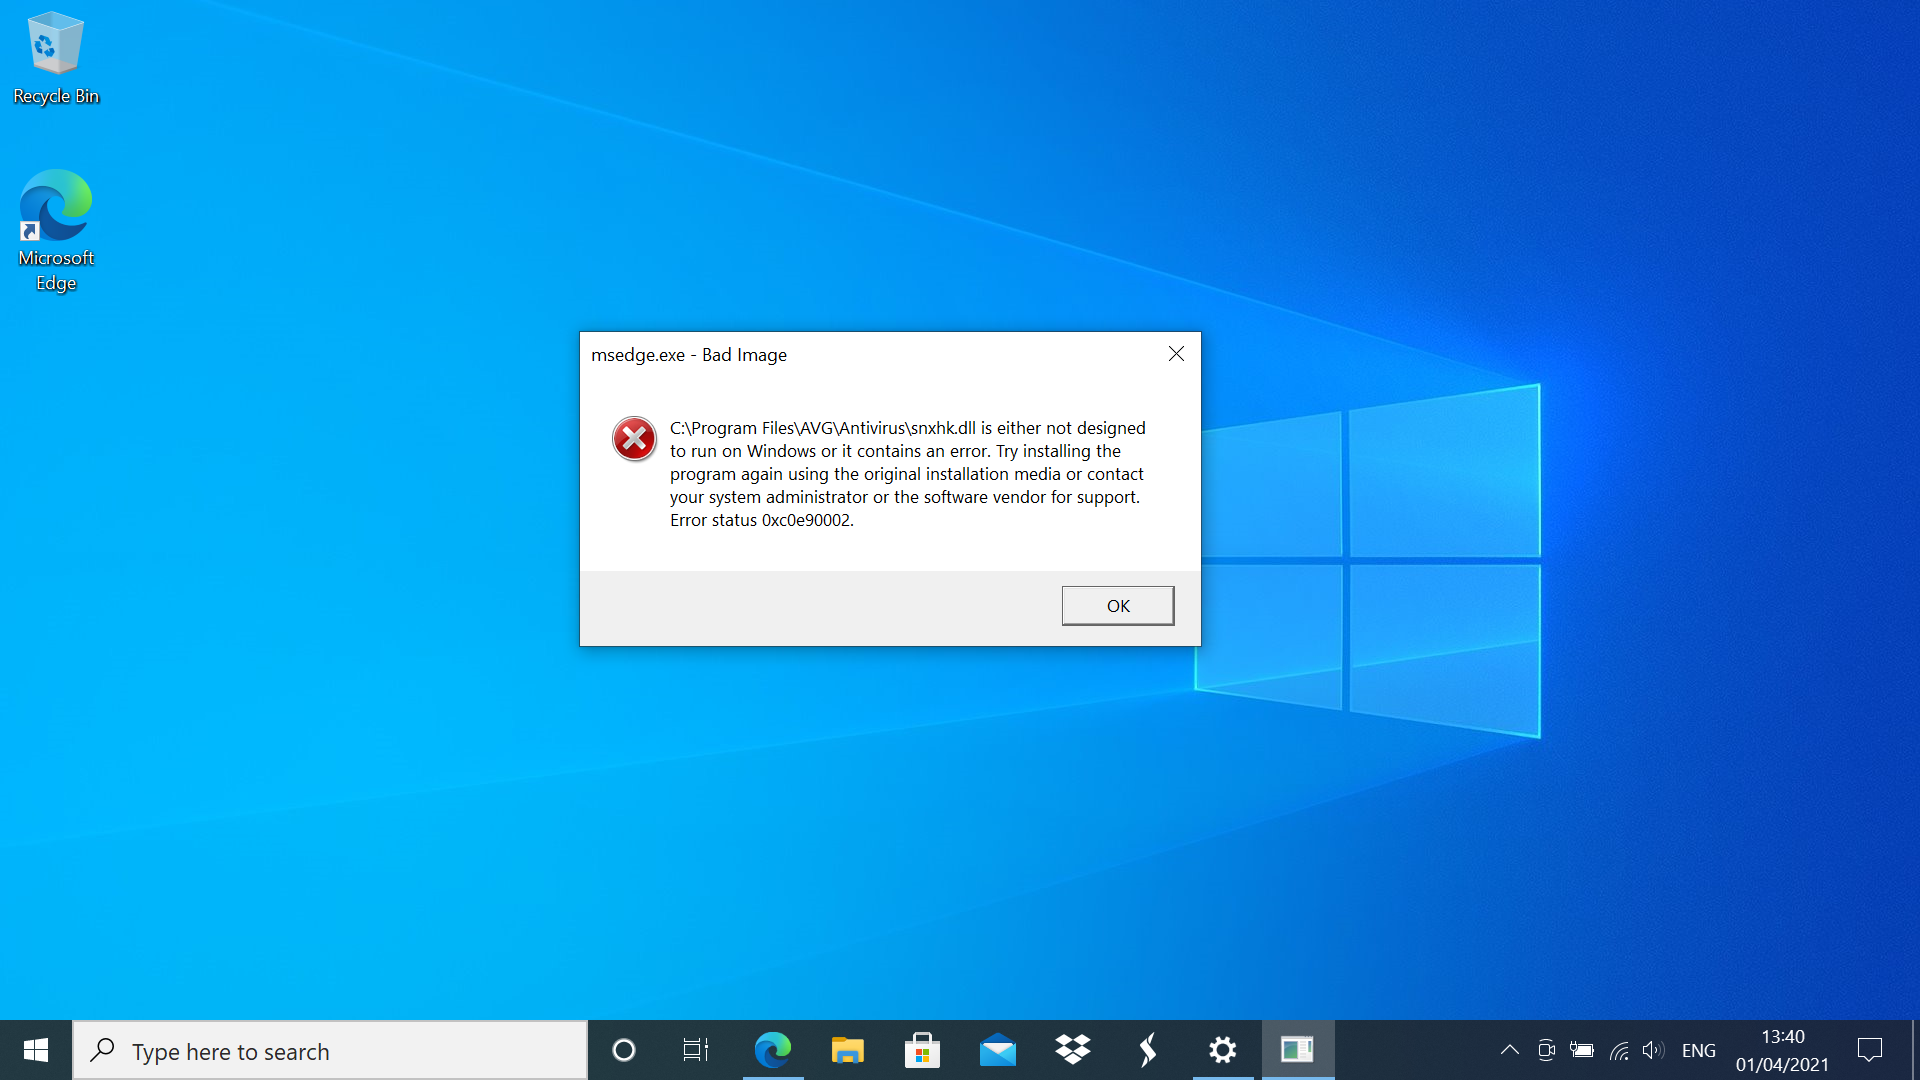This screenshot has width=1920, height=1080.
Task: Click the taskbar search box
Action: pyautogui.click(x=330, y=1051)
